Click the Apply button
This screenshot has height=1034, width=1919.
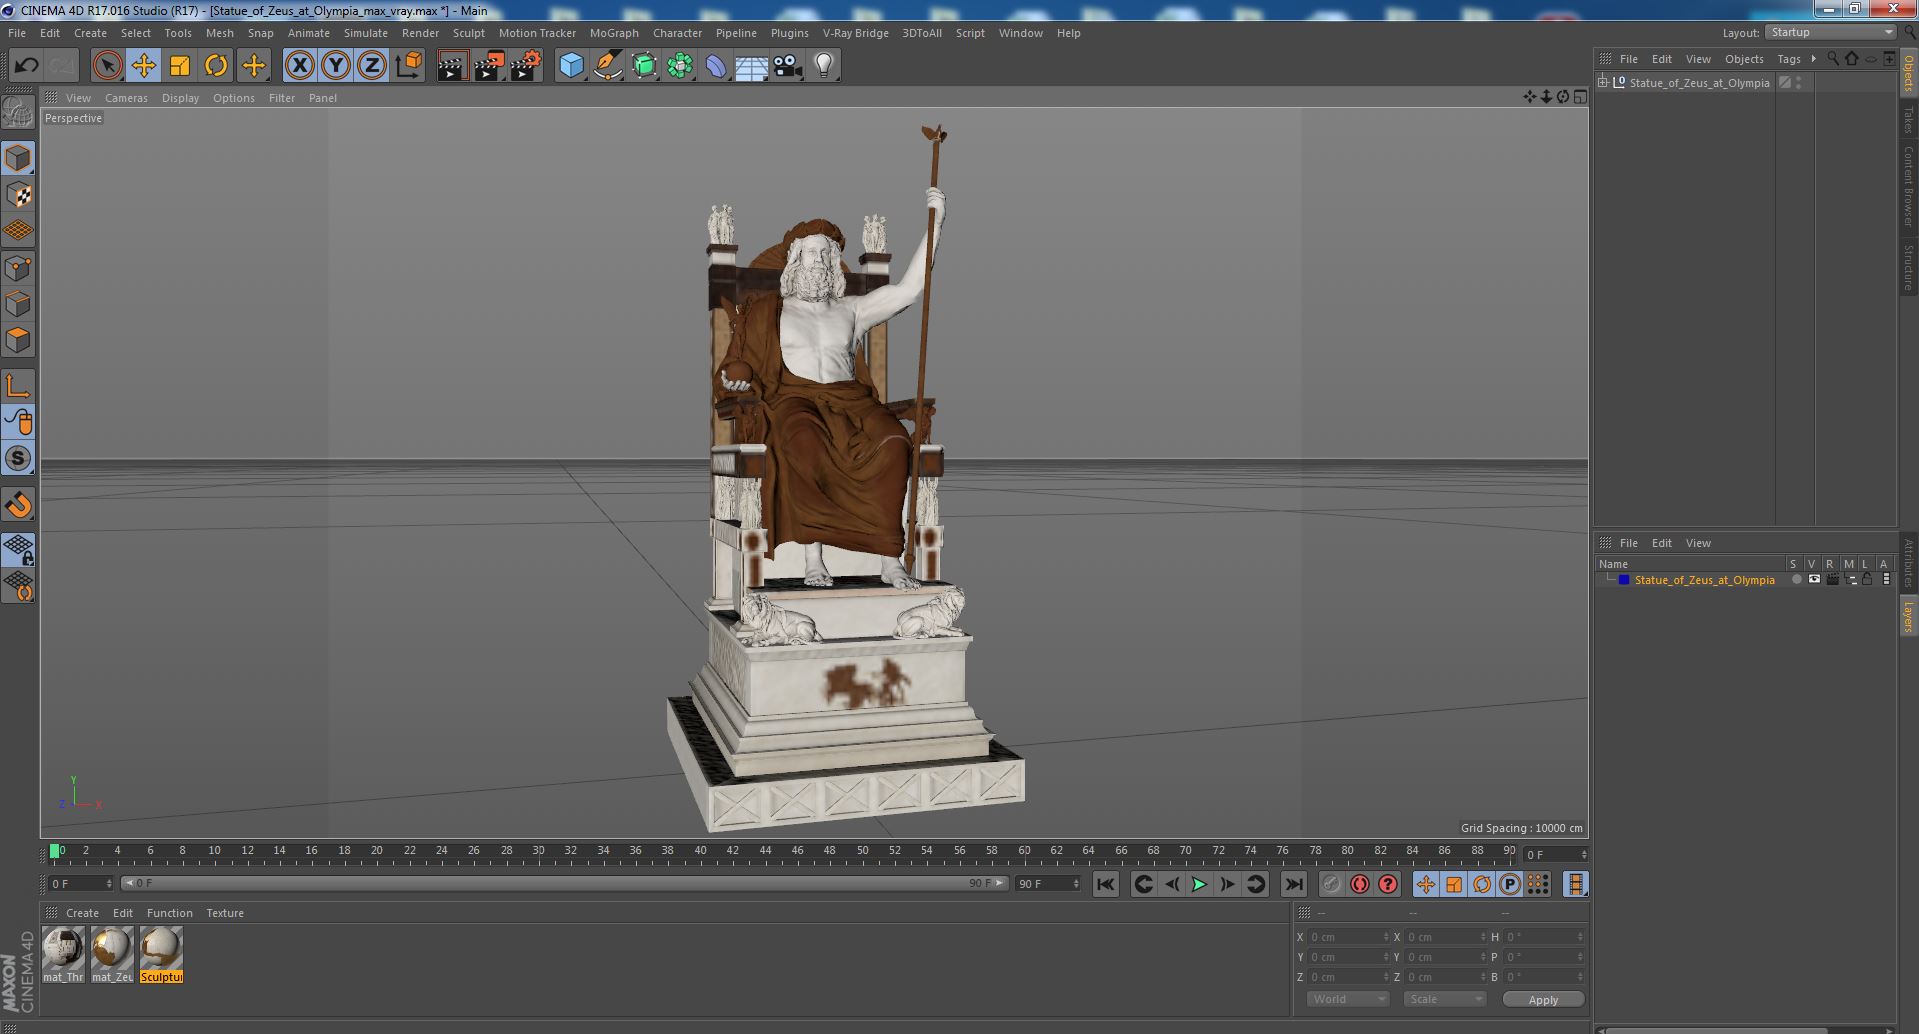coord(1543,1000)
